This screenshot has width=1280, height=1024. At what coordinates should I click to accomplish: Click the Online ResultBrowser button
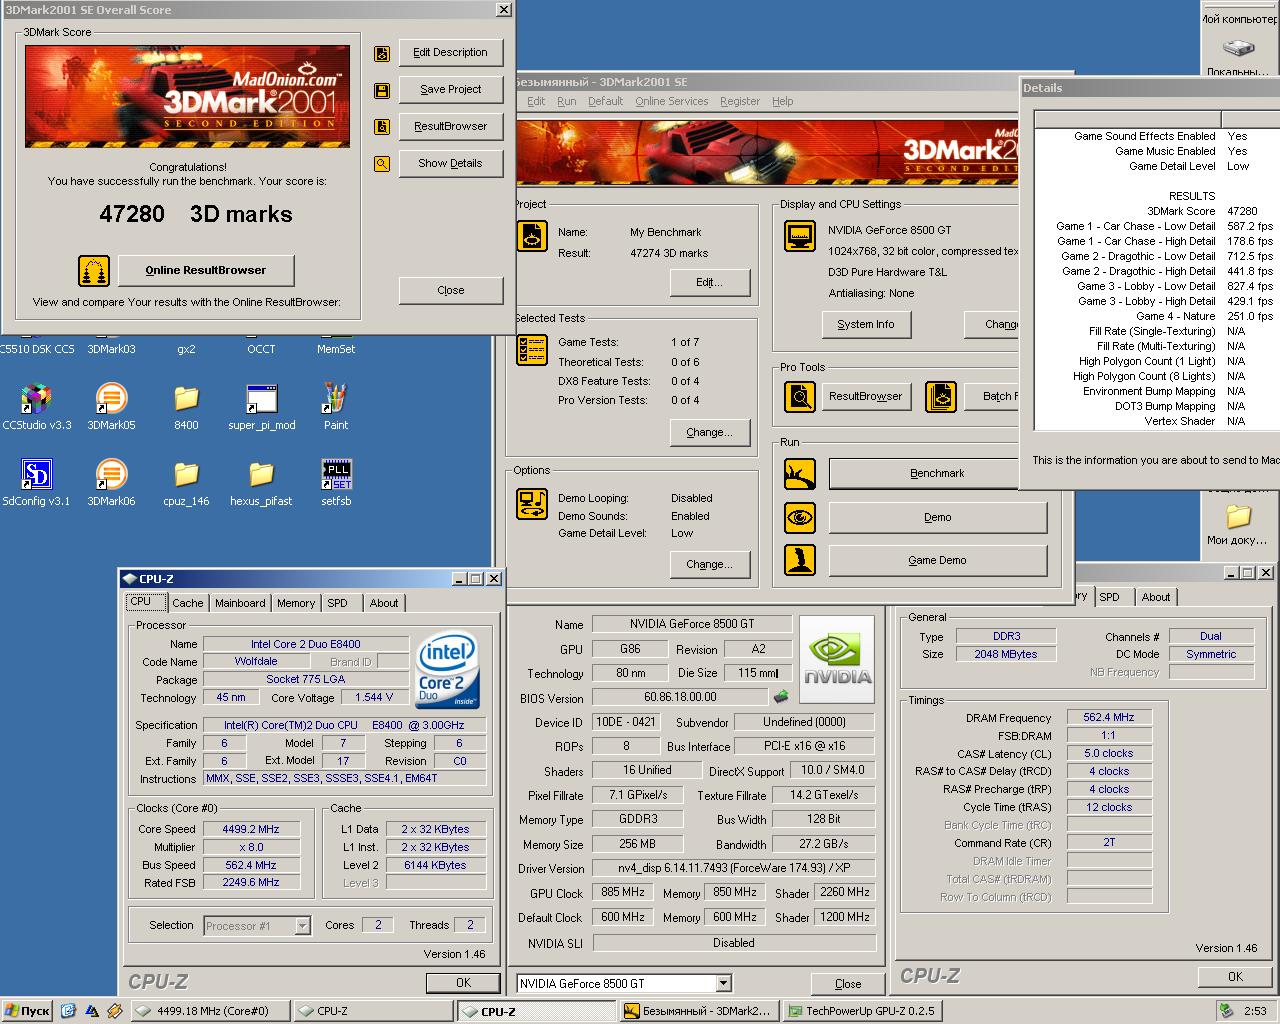[206, 270]
